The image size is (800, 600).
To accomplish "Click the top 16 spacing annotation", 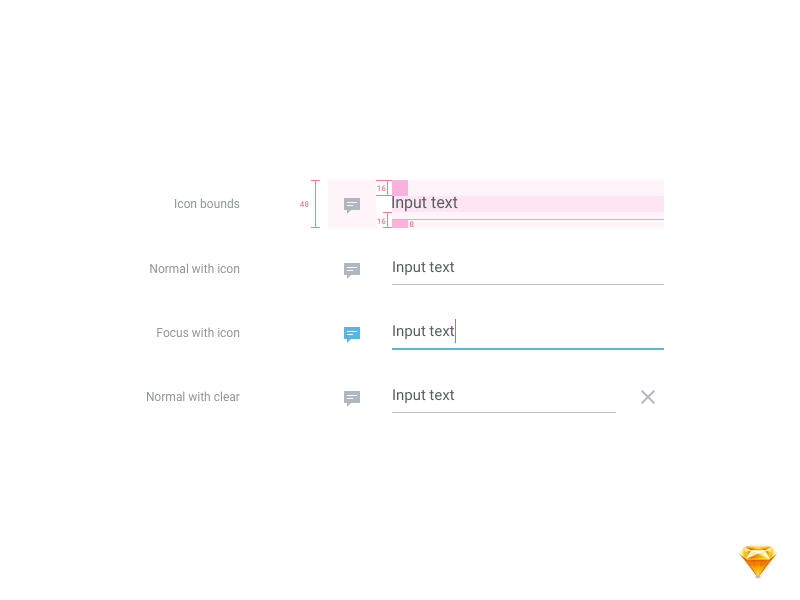I will pyautogui.click(x=381, y=188).
